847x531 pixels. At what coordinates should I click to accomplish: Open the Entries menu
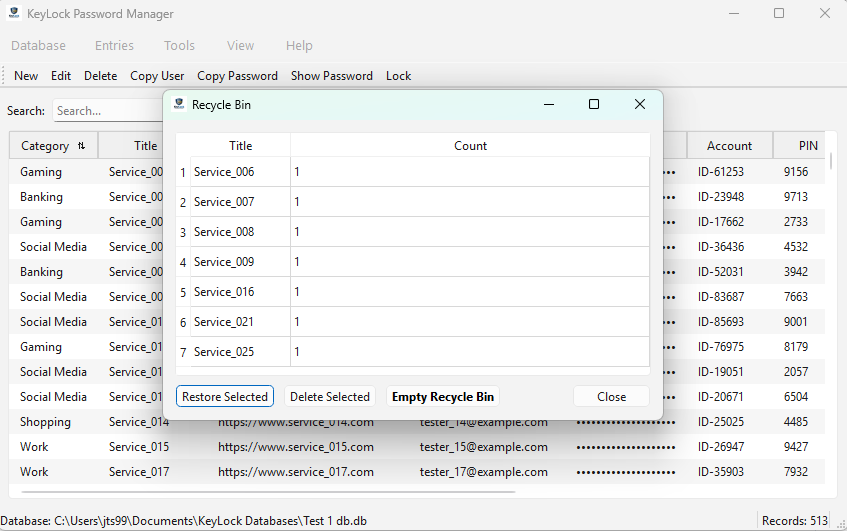(x=114, y=46)
